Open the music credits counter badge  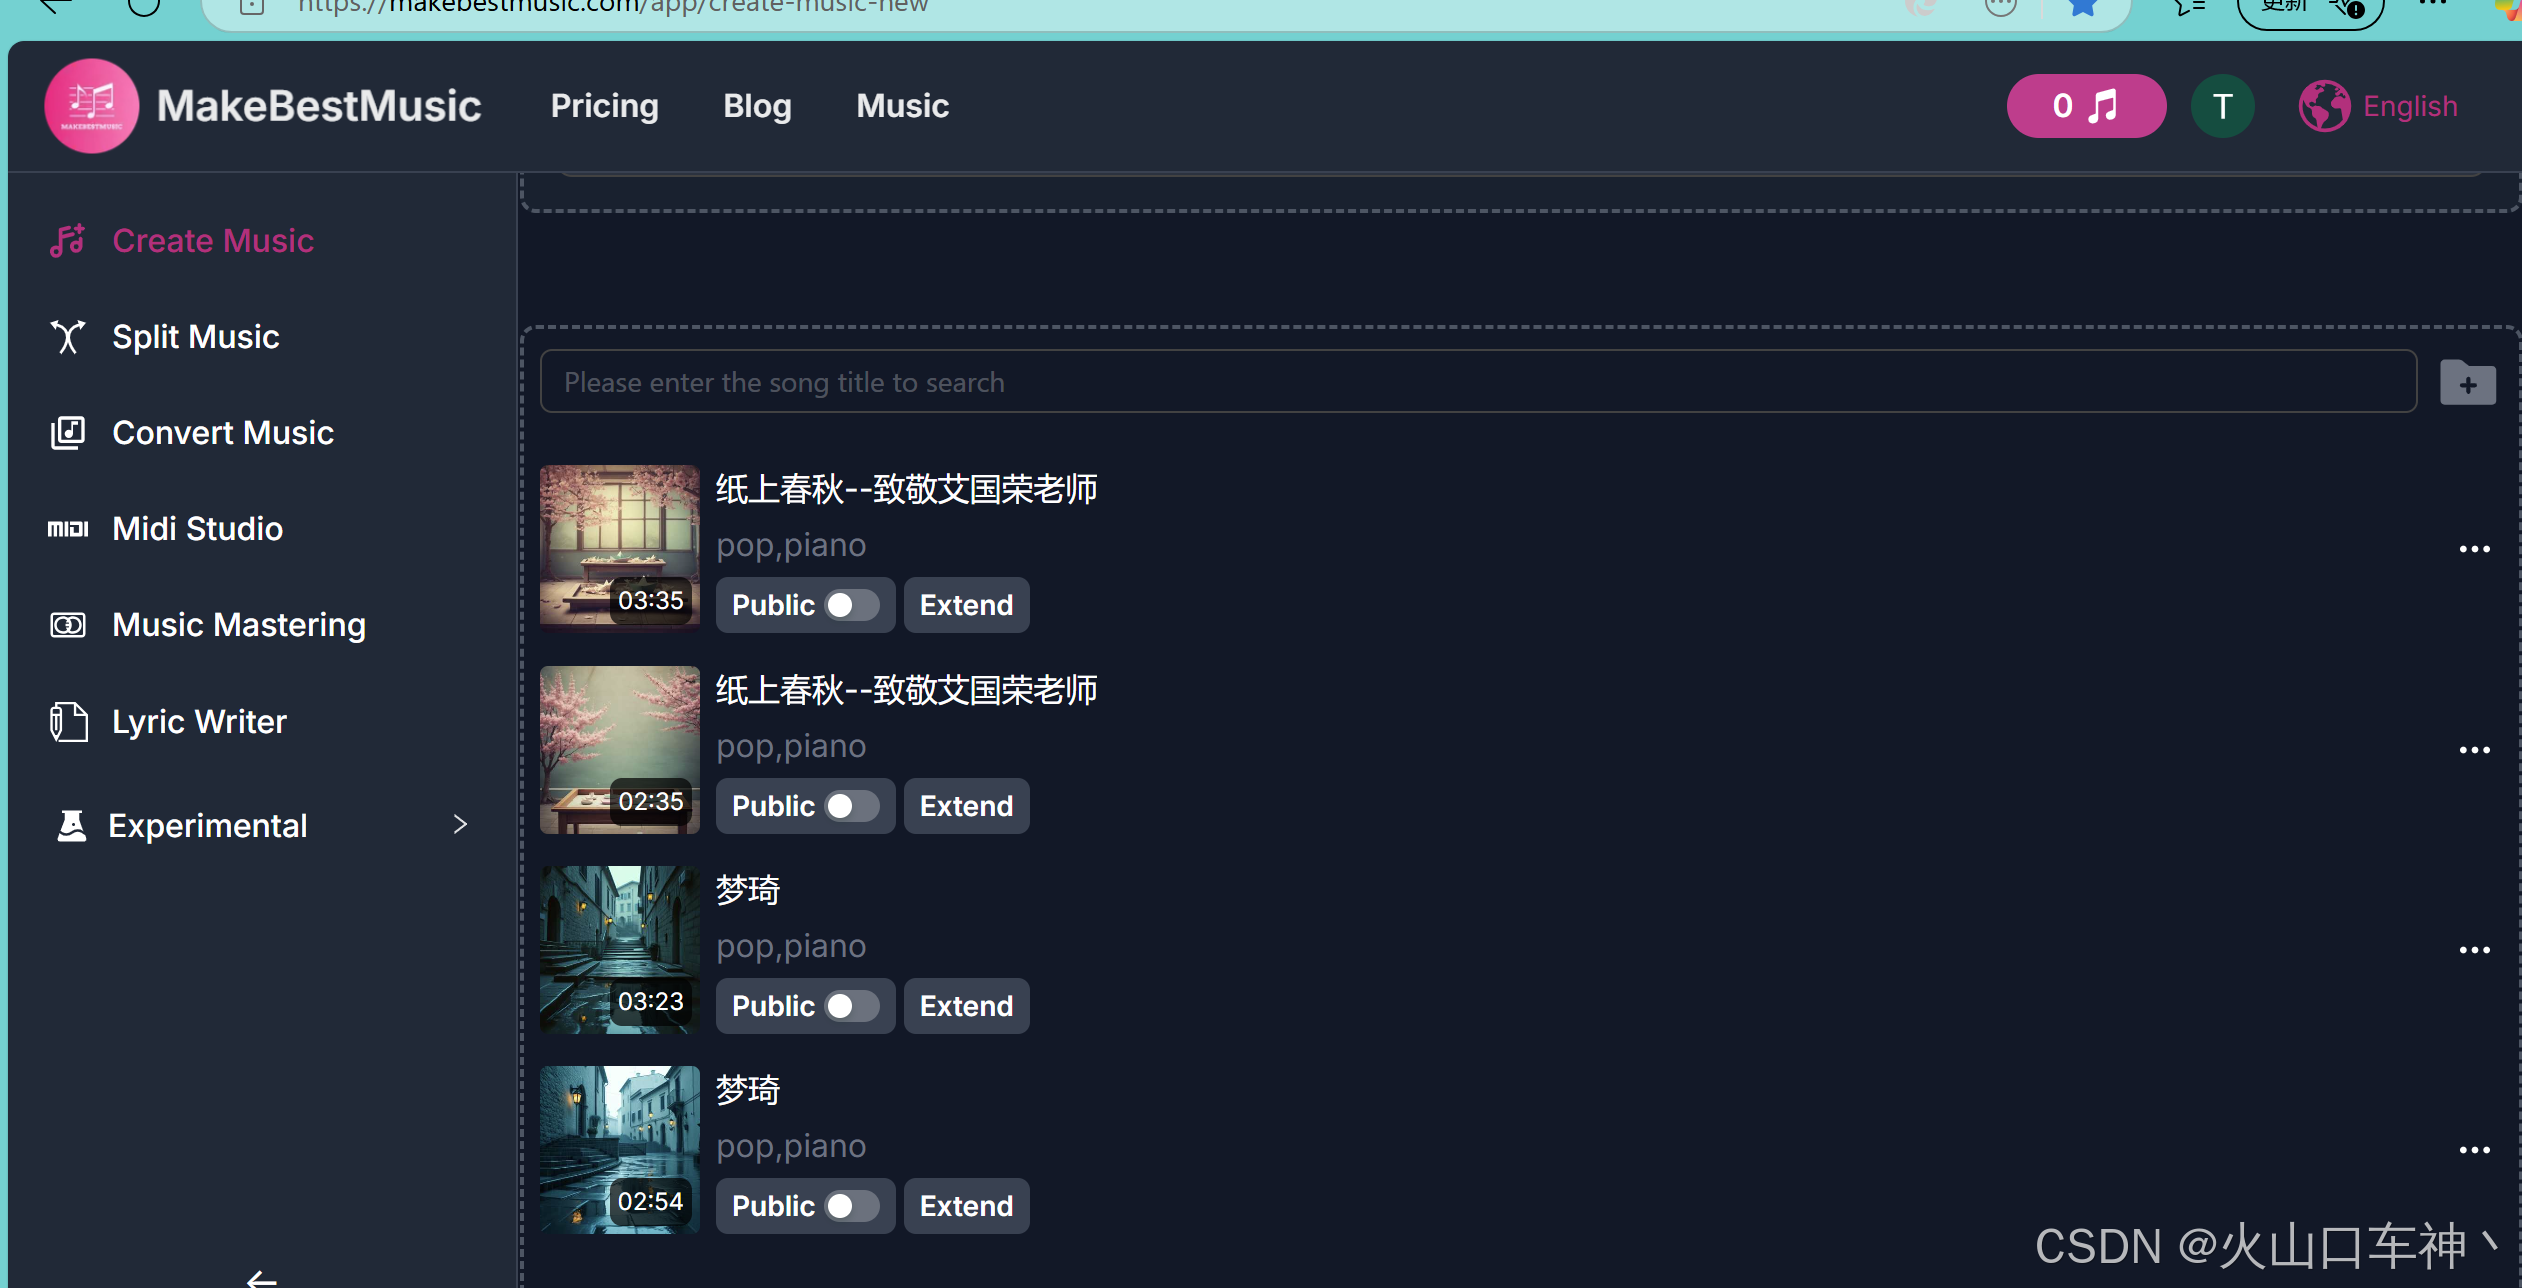2085,106
